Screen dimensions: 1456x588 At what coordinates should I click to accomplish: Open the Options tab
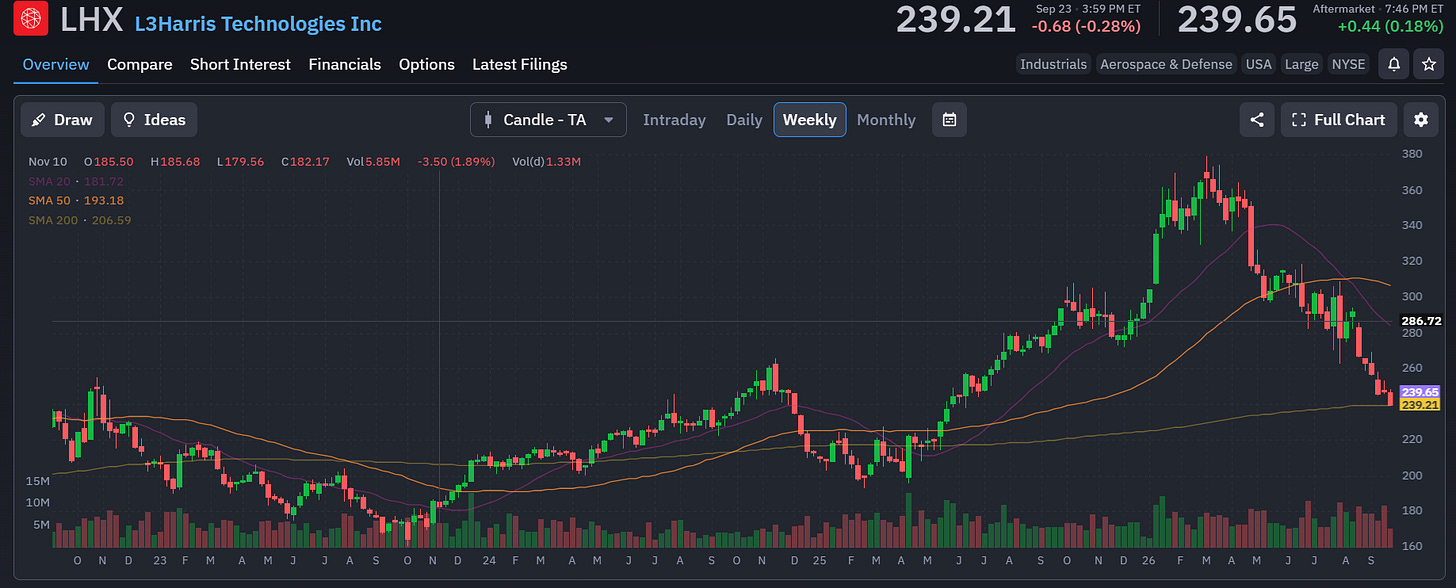(x=427, y=64)
